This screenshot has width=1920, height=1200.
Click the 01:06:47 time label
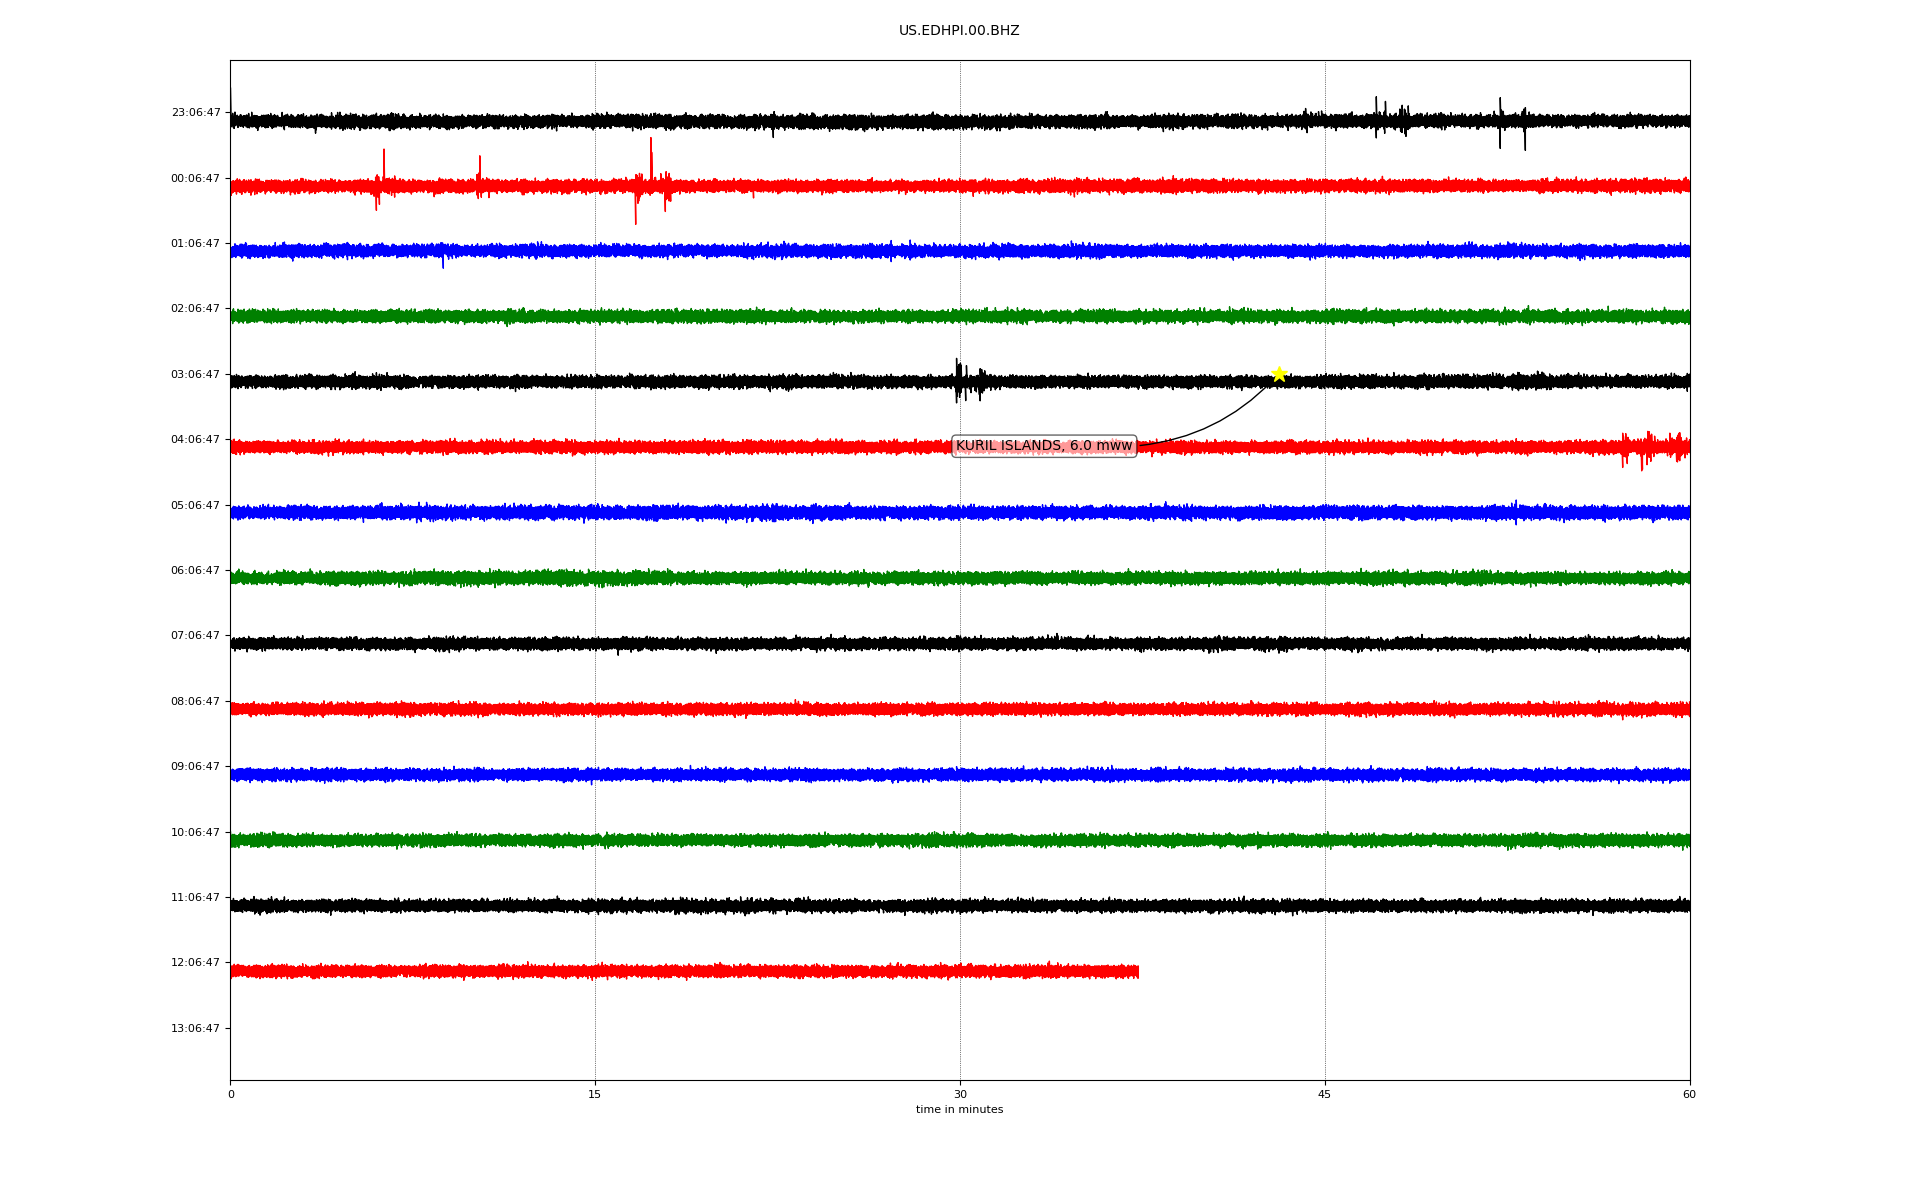(196, 244)
